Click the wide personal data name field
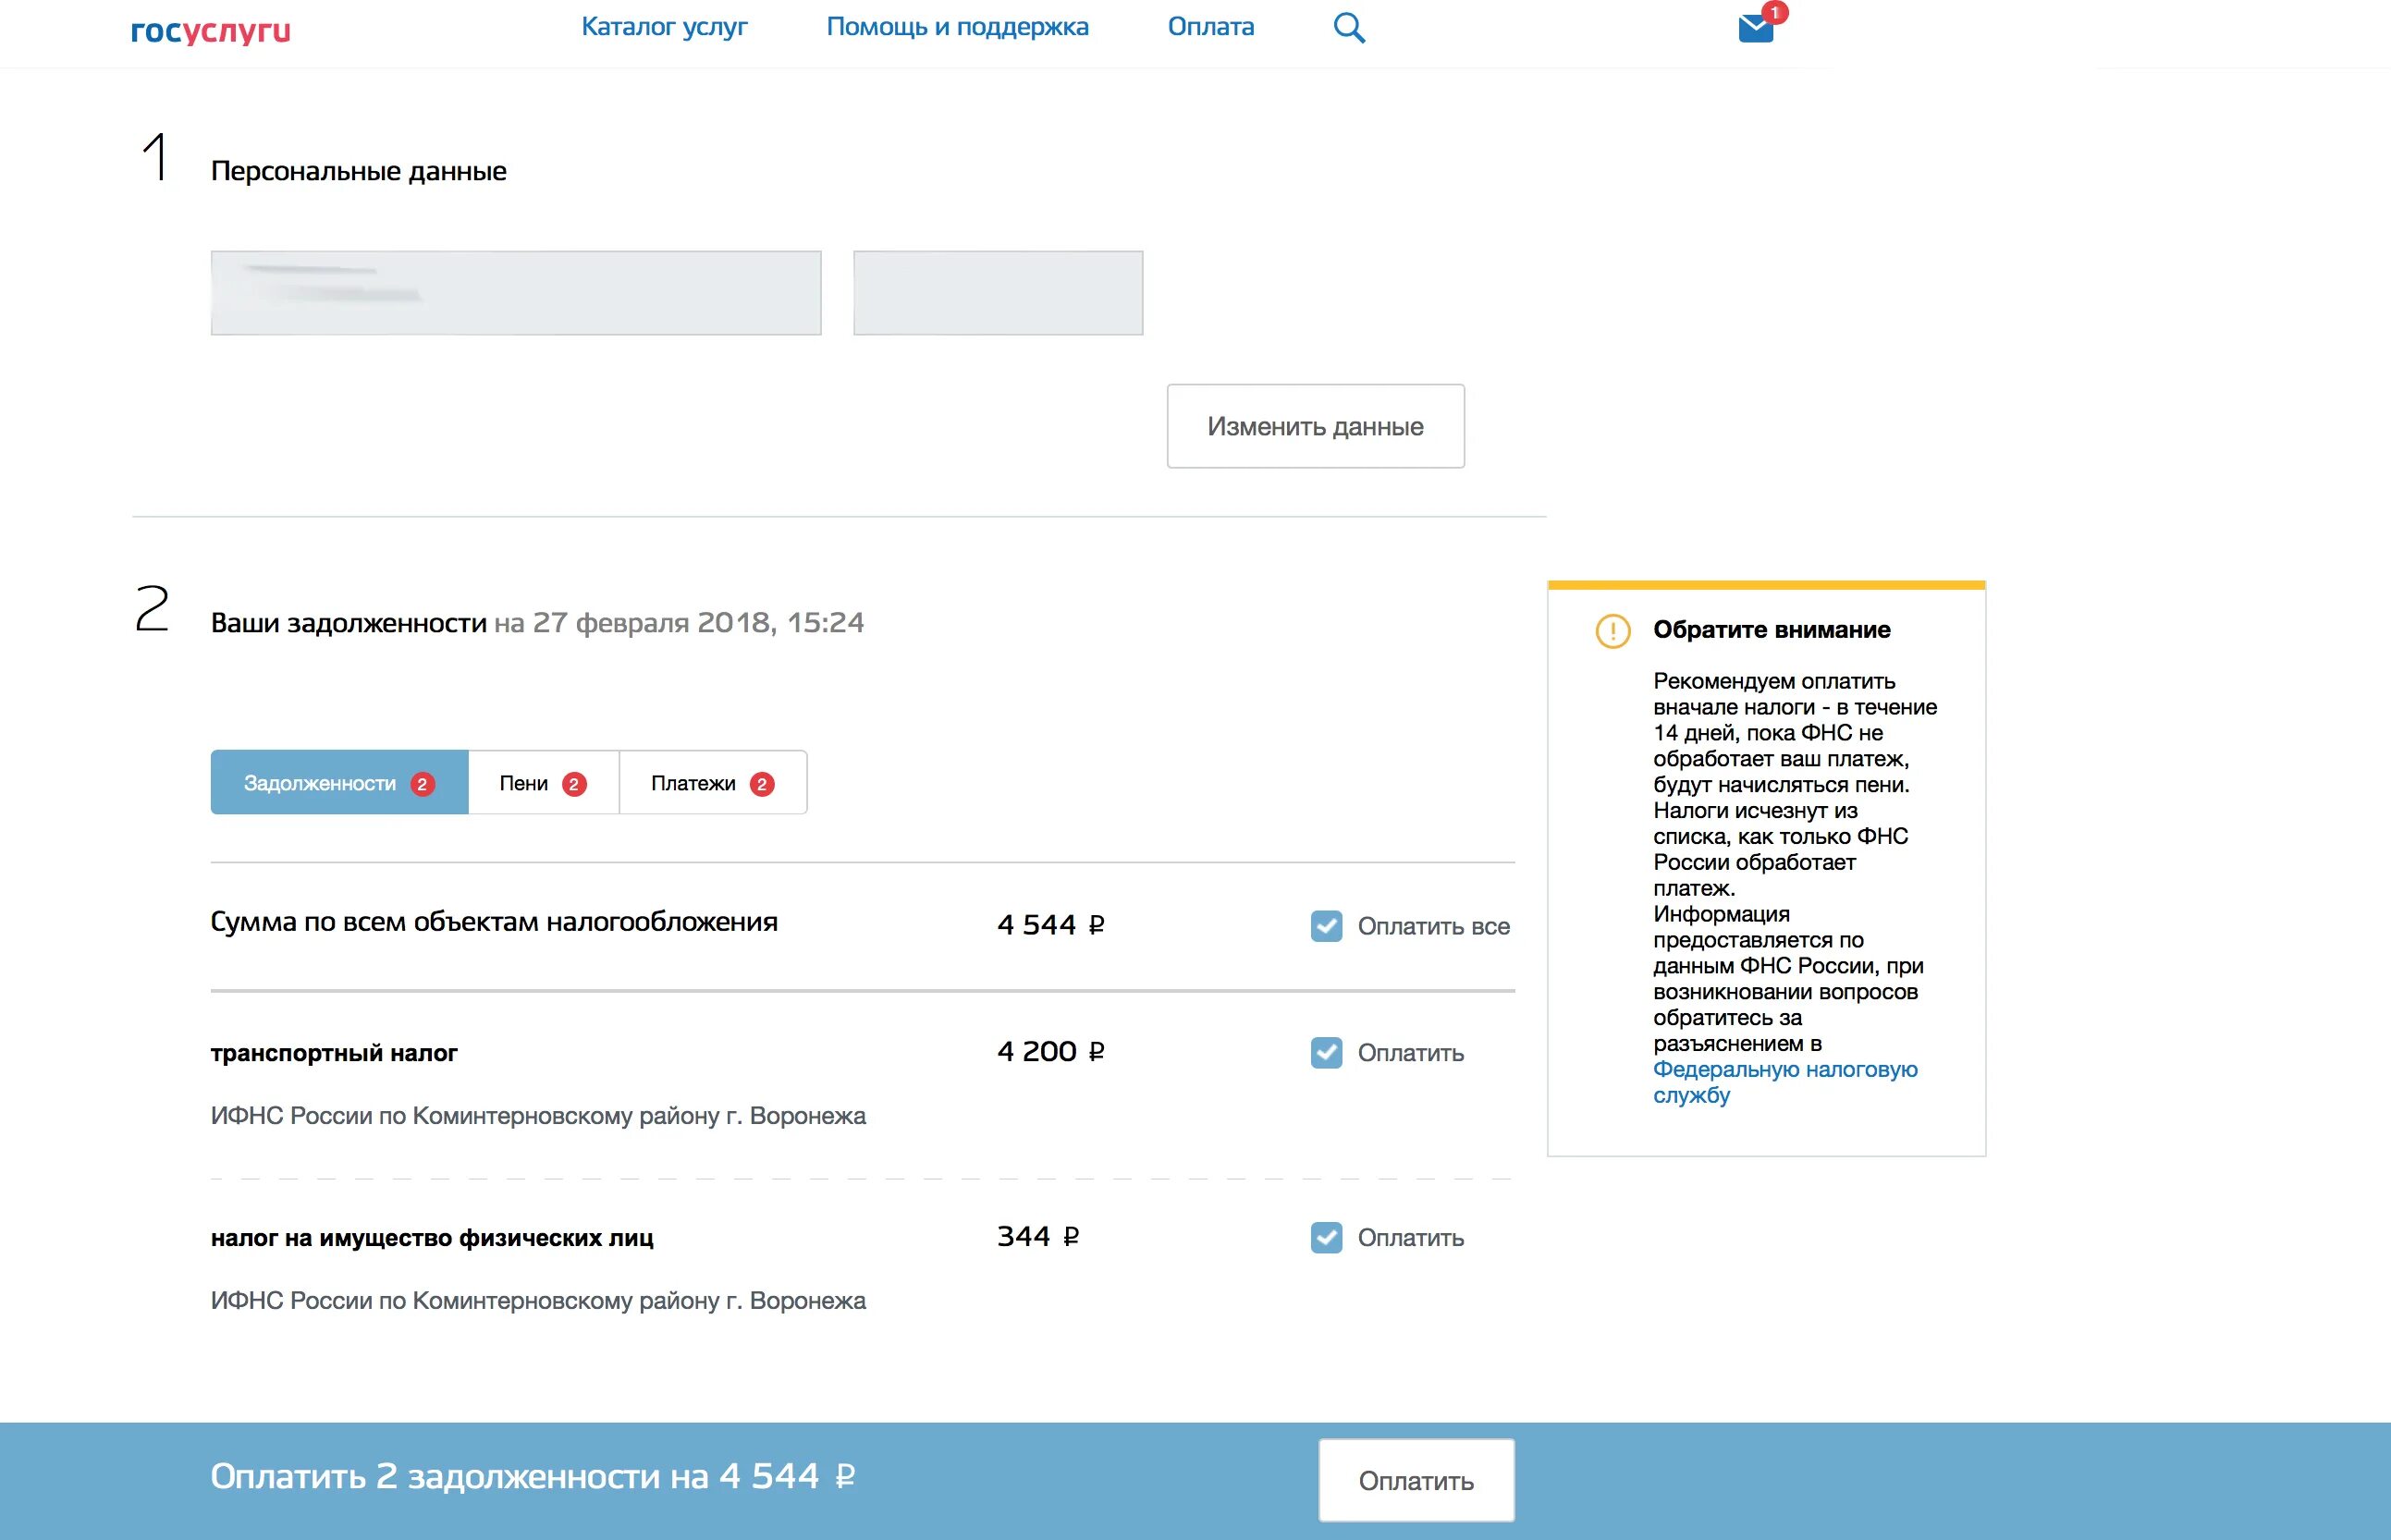2391x1540 pixels. coord(516,293)
